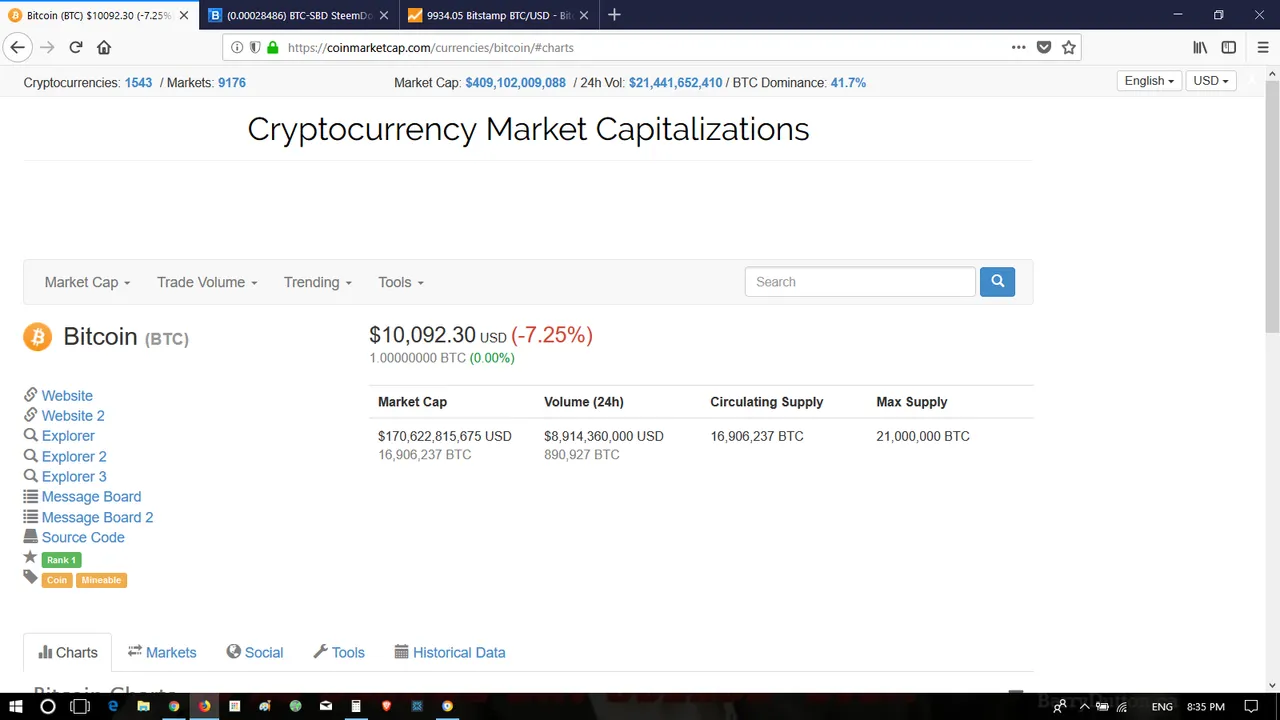The height and width of the screenshot is (720, 1280).
Task: Close the Bitstamp BTC/USD tab
Action: 583,15
